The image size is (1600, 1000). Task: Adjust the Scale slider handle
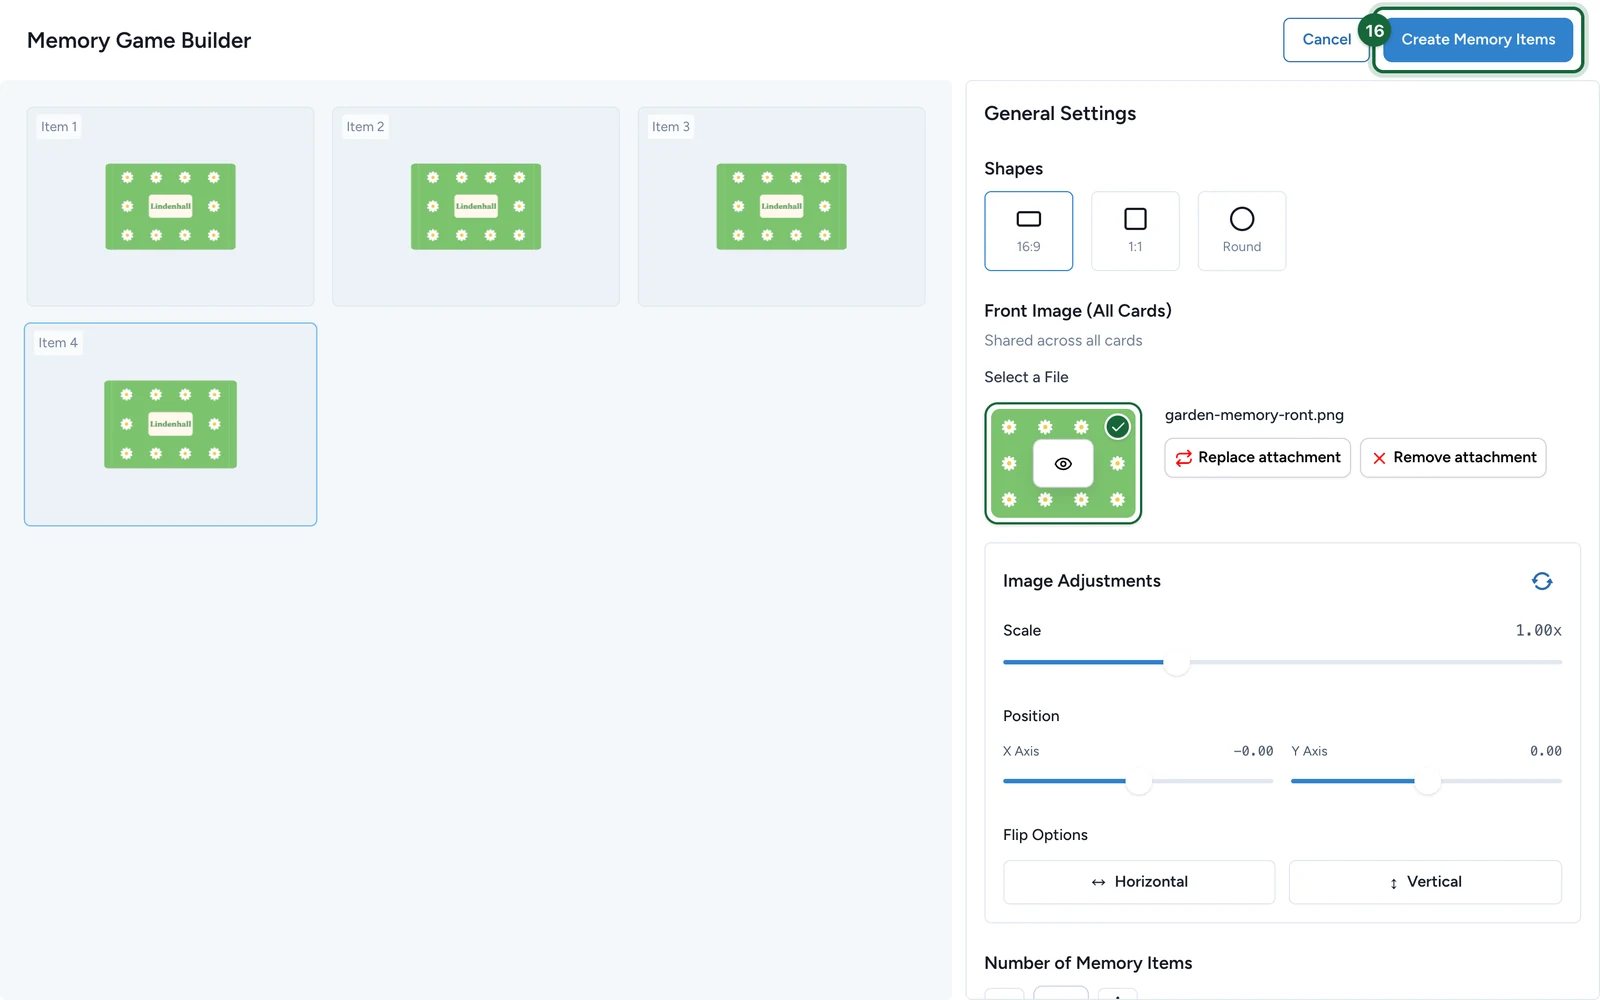pos(1176,662)
